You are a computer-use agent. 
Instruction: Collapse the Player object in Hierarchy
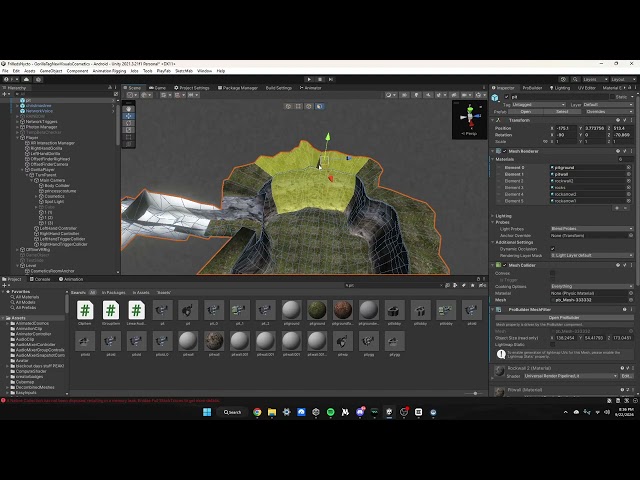pos(18,138)
